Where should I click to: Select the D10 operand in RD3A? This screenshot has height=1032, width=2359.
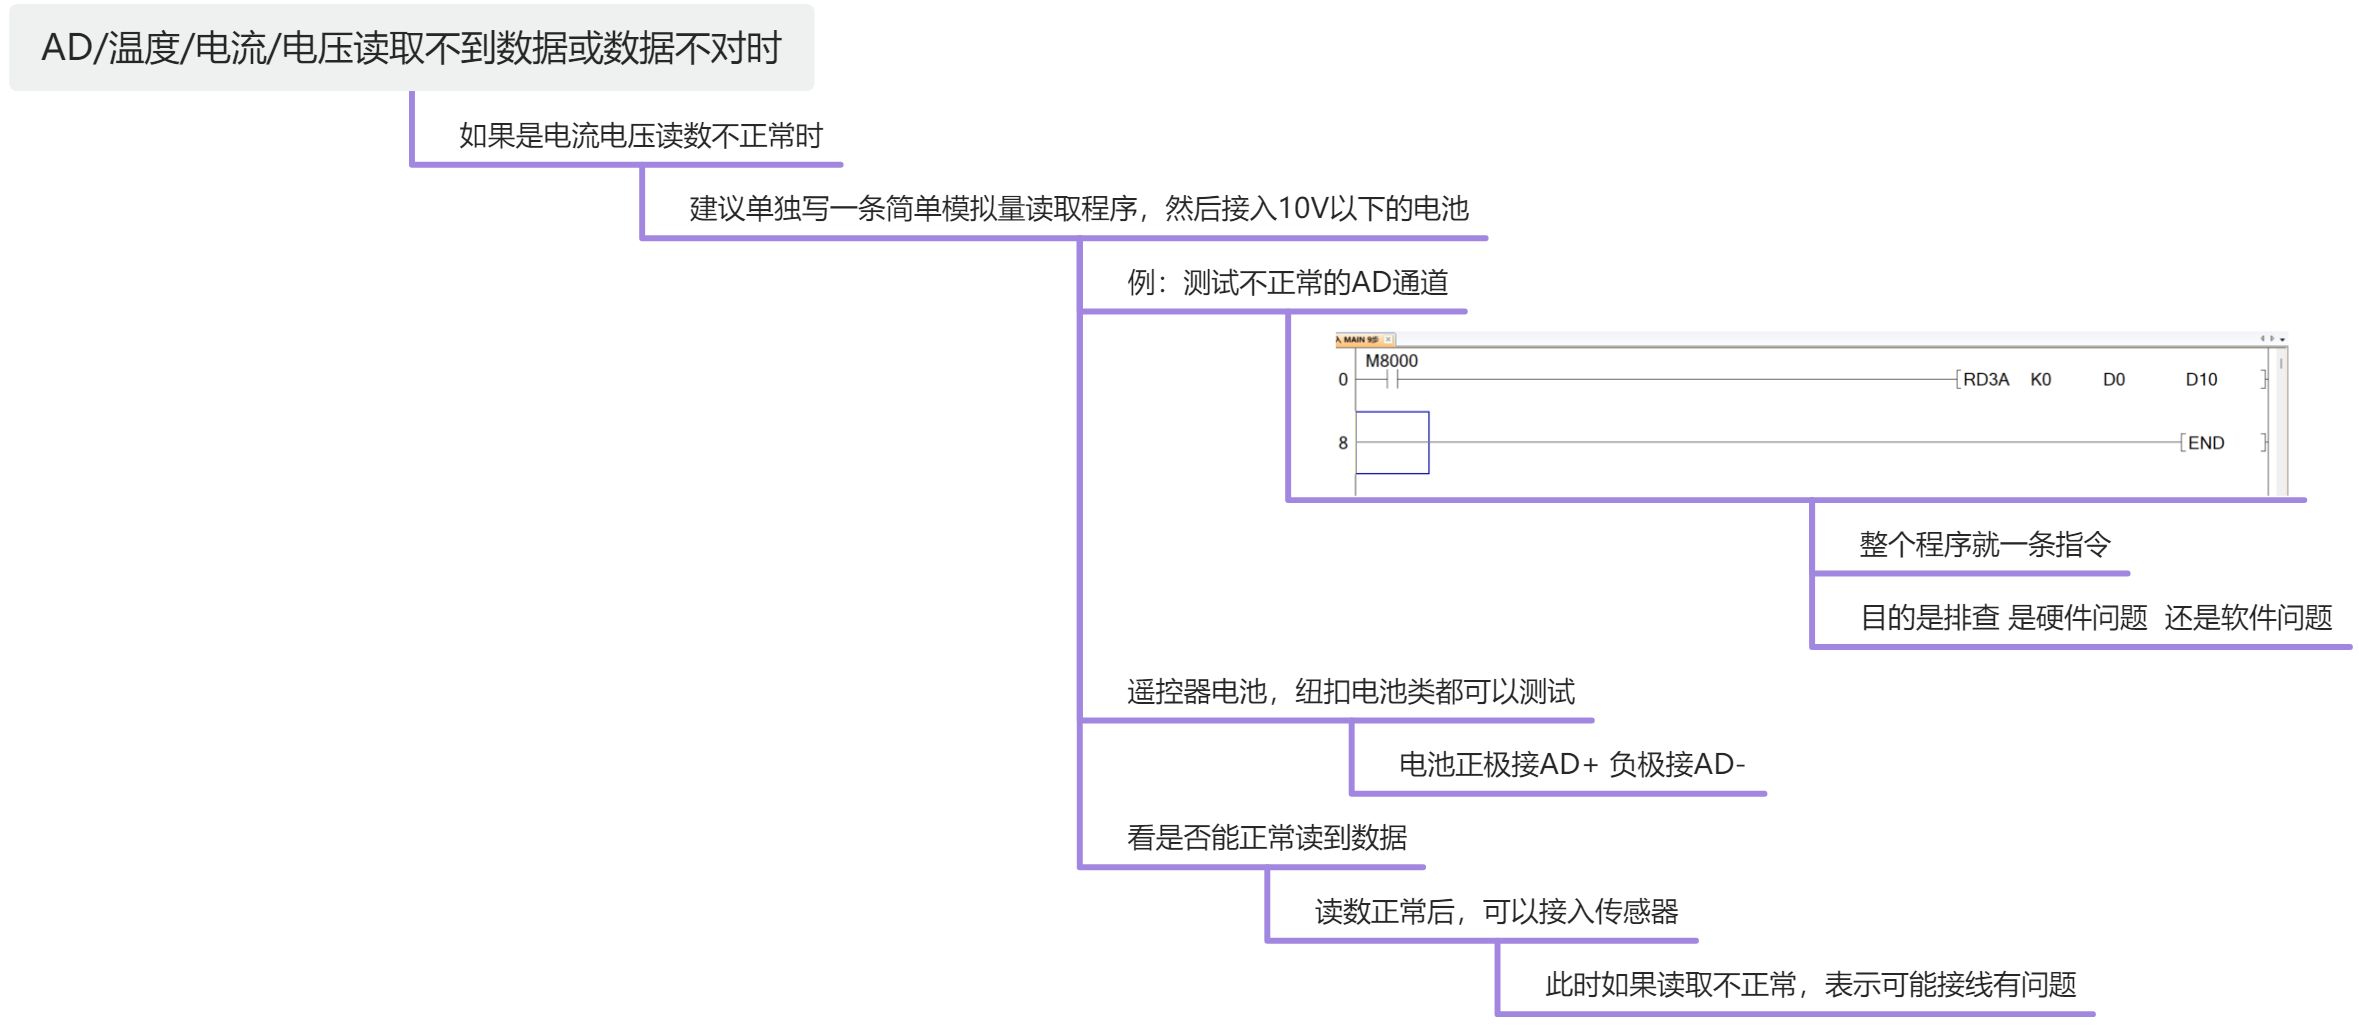click(2201, 380)
